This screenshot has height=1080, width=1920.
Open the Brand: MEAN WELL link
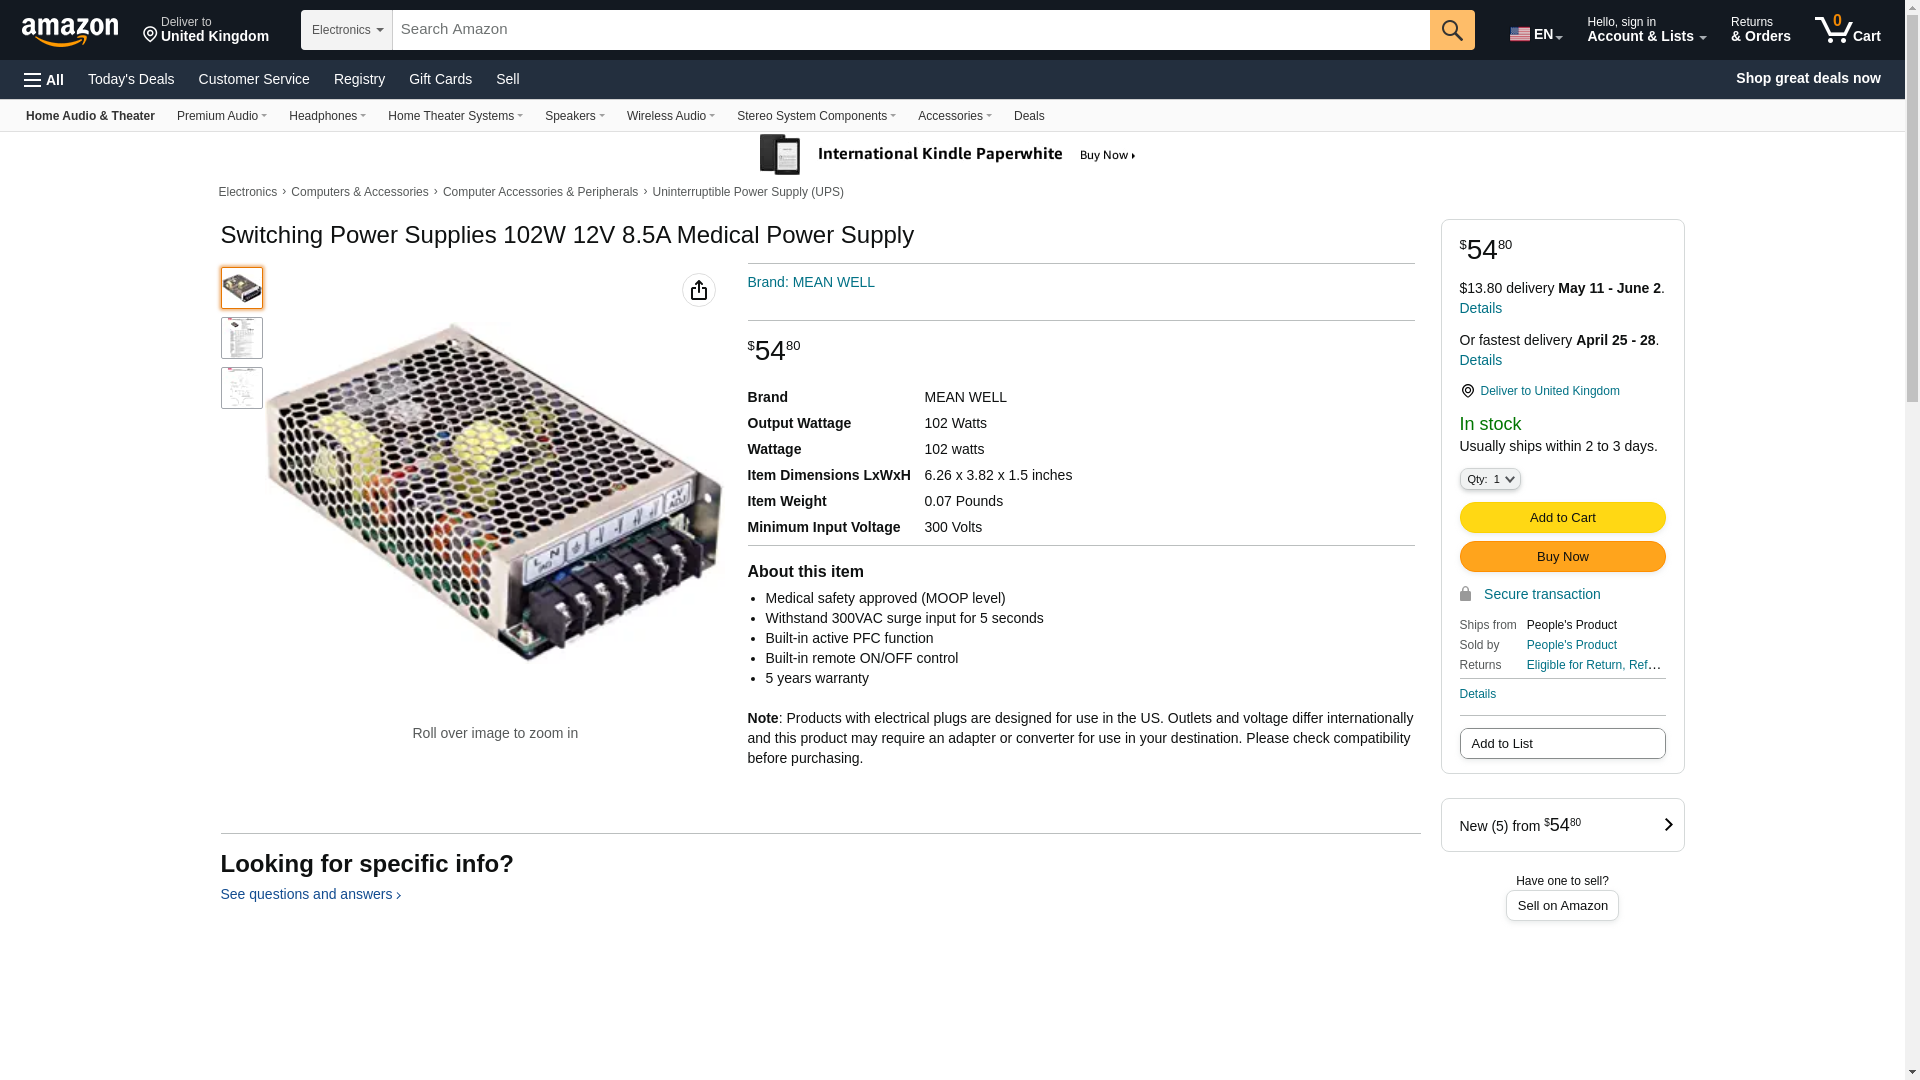(x=810, y=282)
